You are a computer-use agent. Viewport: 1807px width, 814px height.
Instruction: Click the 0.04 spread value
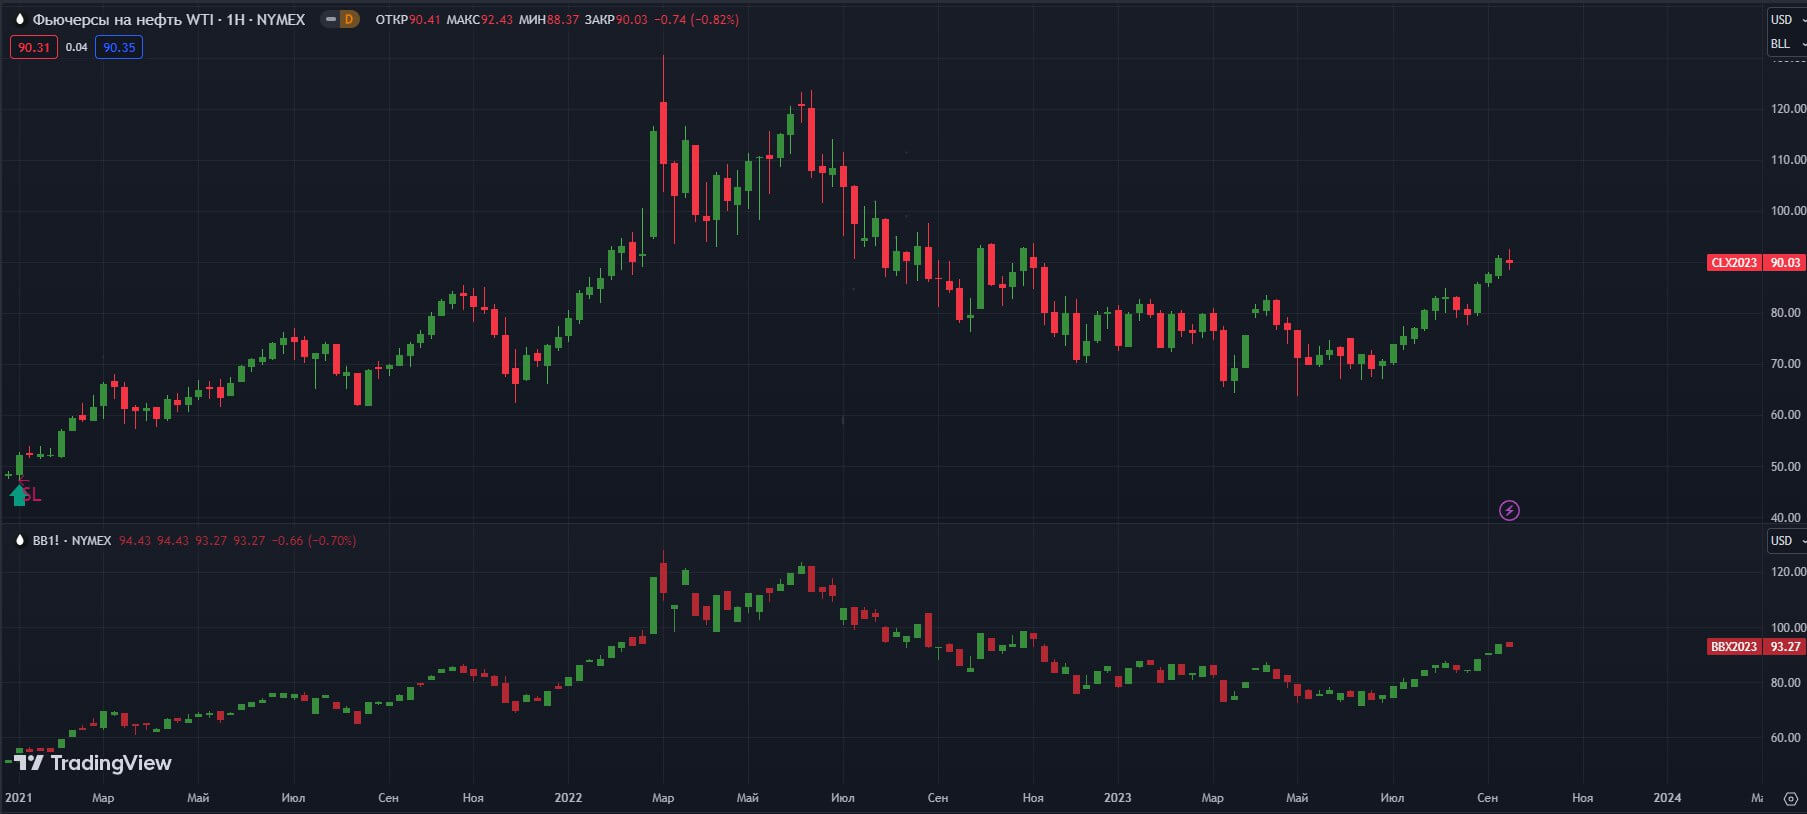(x=77, y=47)
